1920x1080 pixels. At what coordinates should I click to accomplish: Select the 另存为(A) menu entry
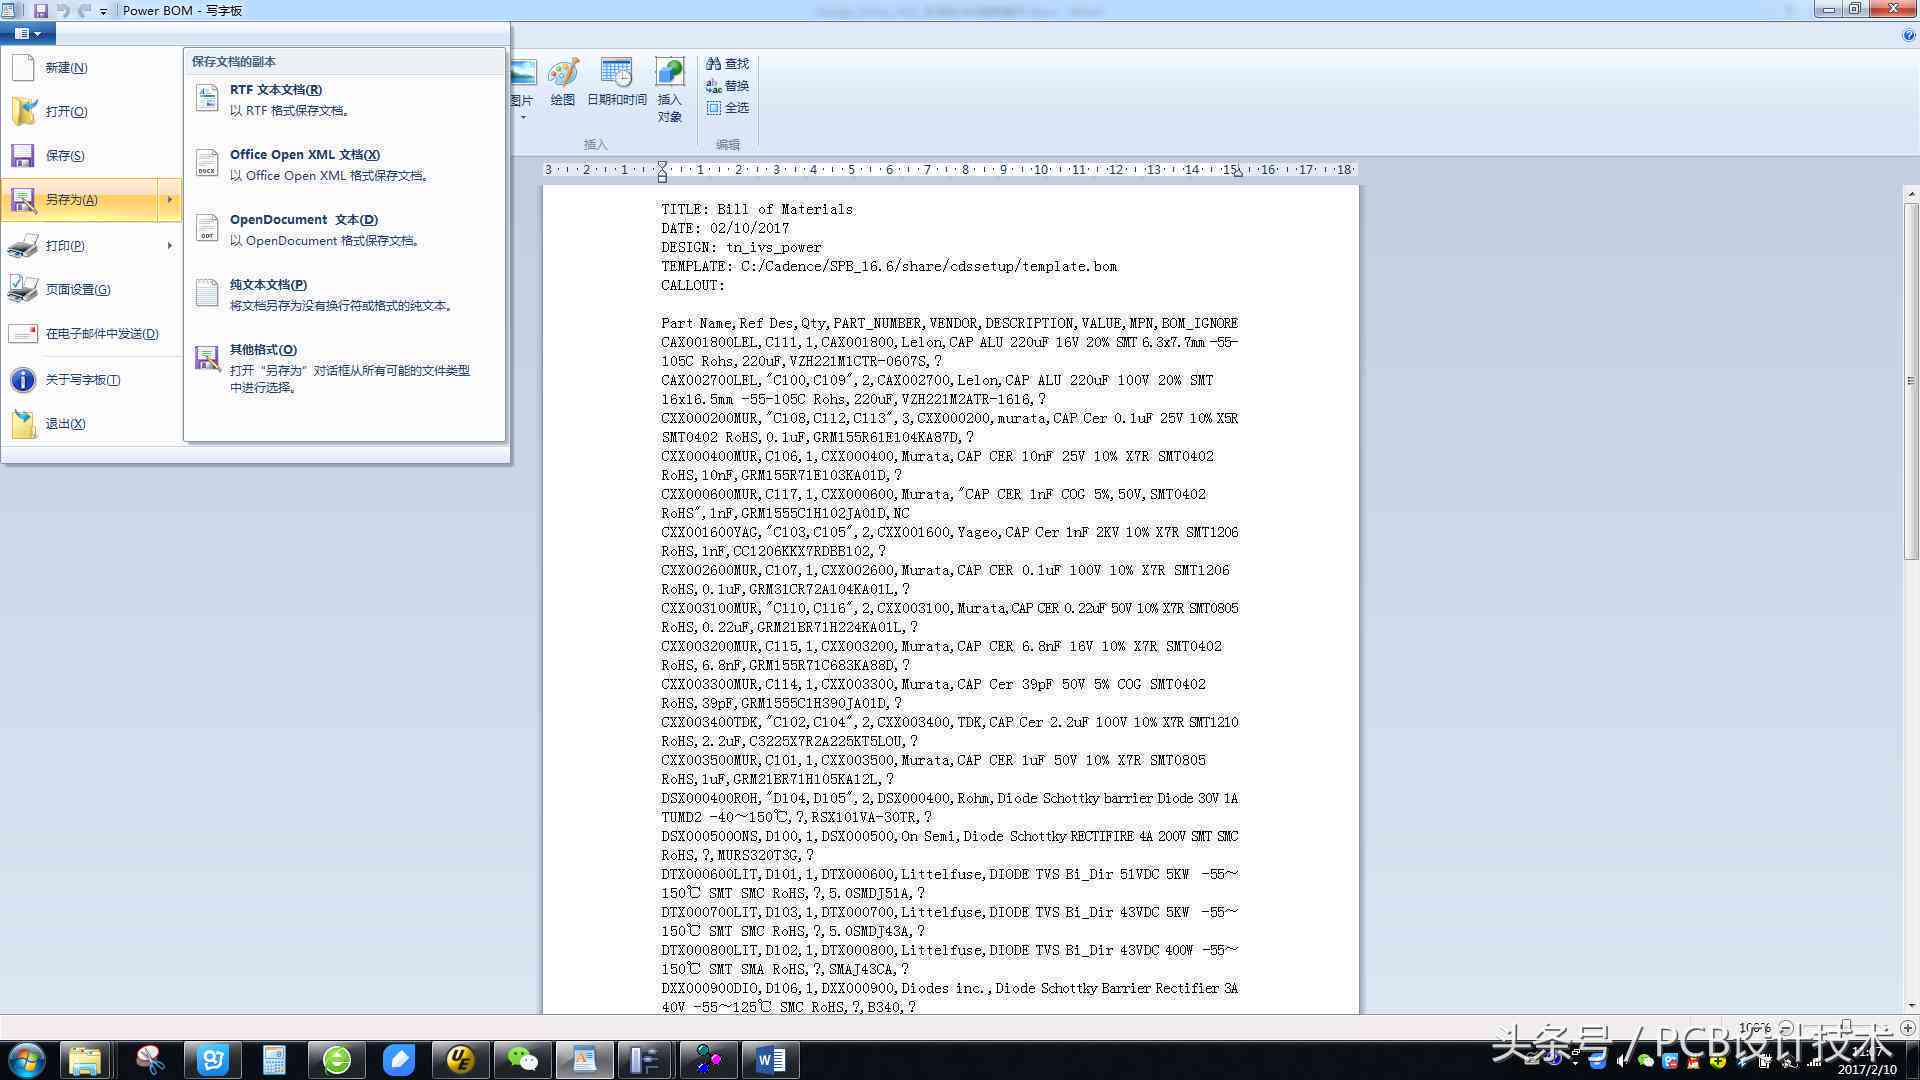(80, 200)
